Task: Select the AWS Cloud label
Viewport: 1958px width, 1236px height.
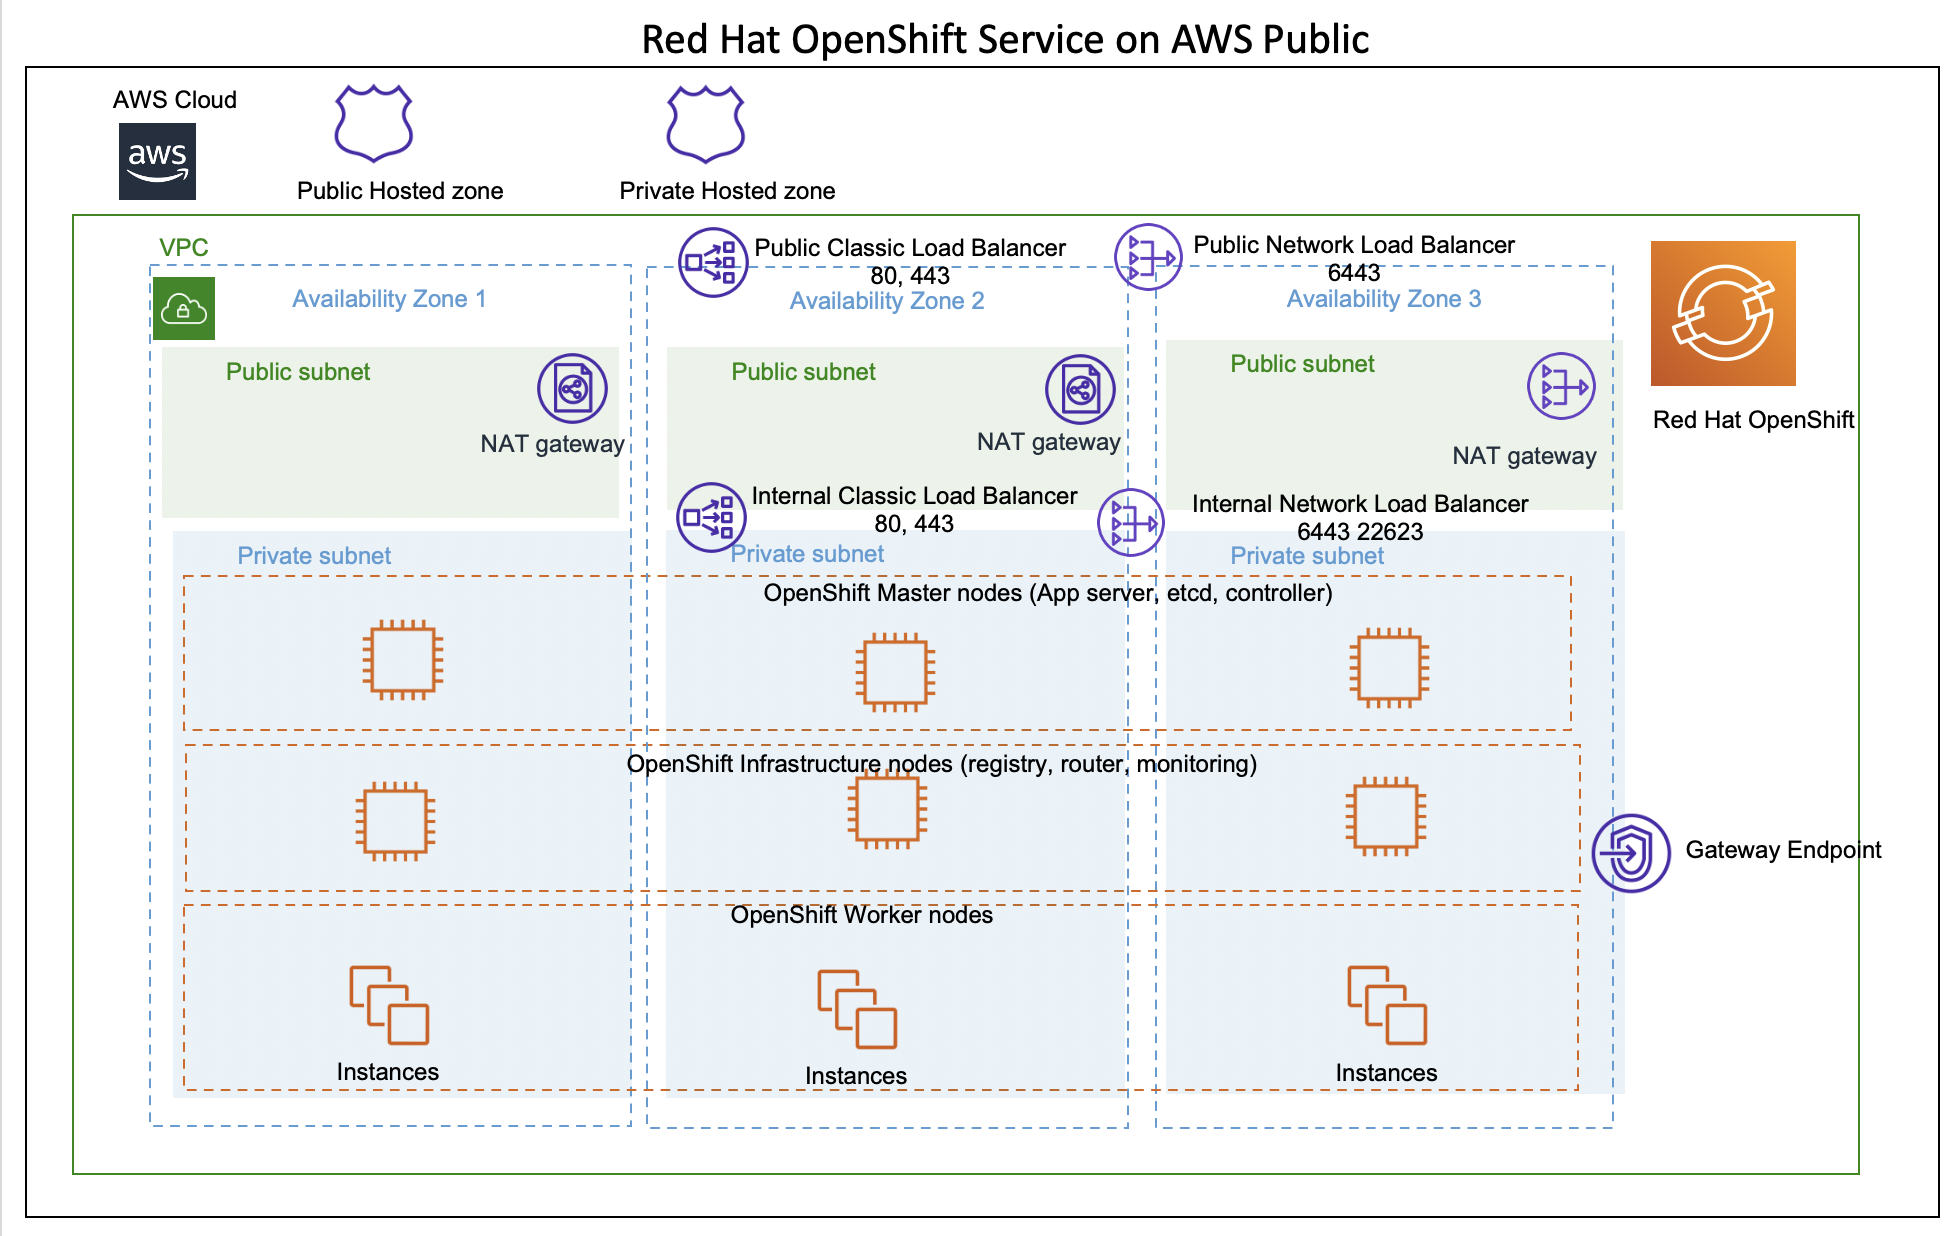Action: point(175,100)
